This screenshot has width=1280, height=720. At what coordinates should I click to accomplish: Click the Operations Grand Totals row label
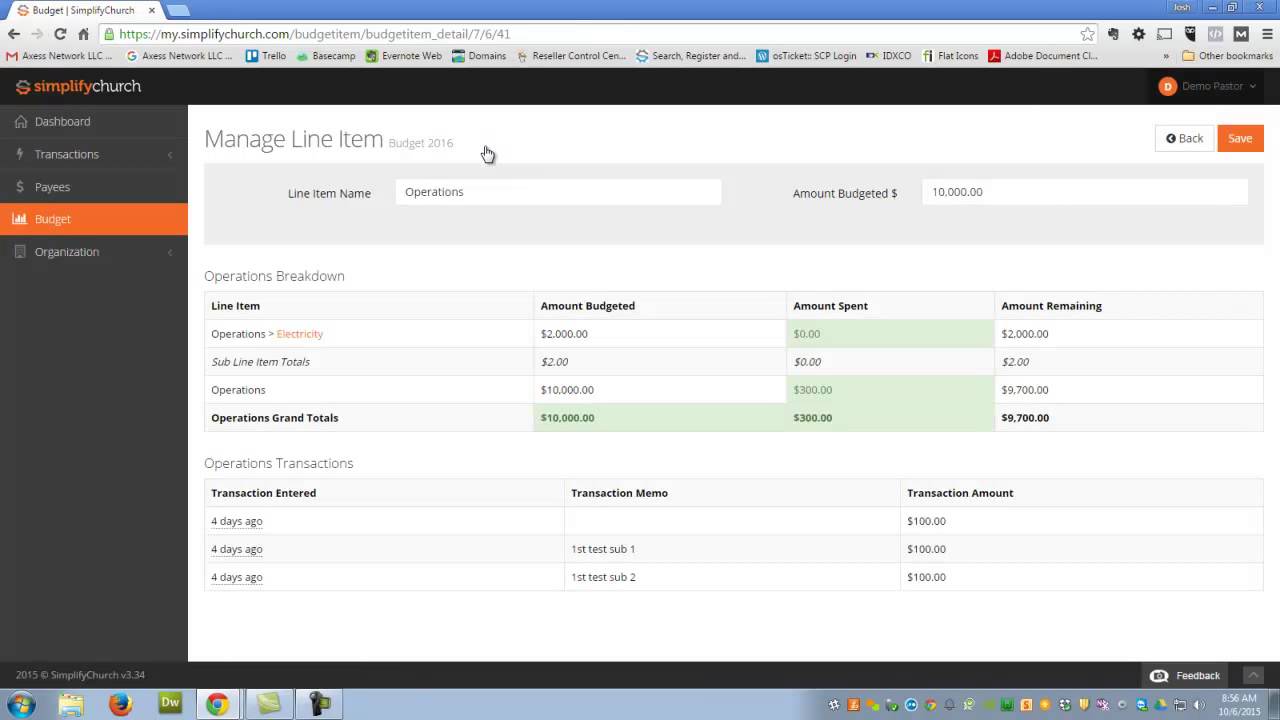click(x=275, y=418)
